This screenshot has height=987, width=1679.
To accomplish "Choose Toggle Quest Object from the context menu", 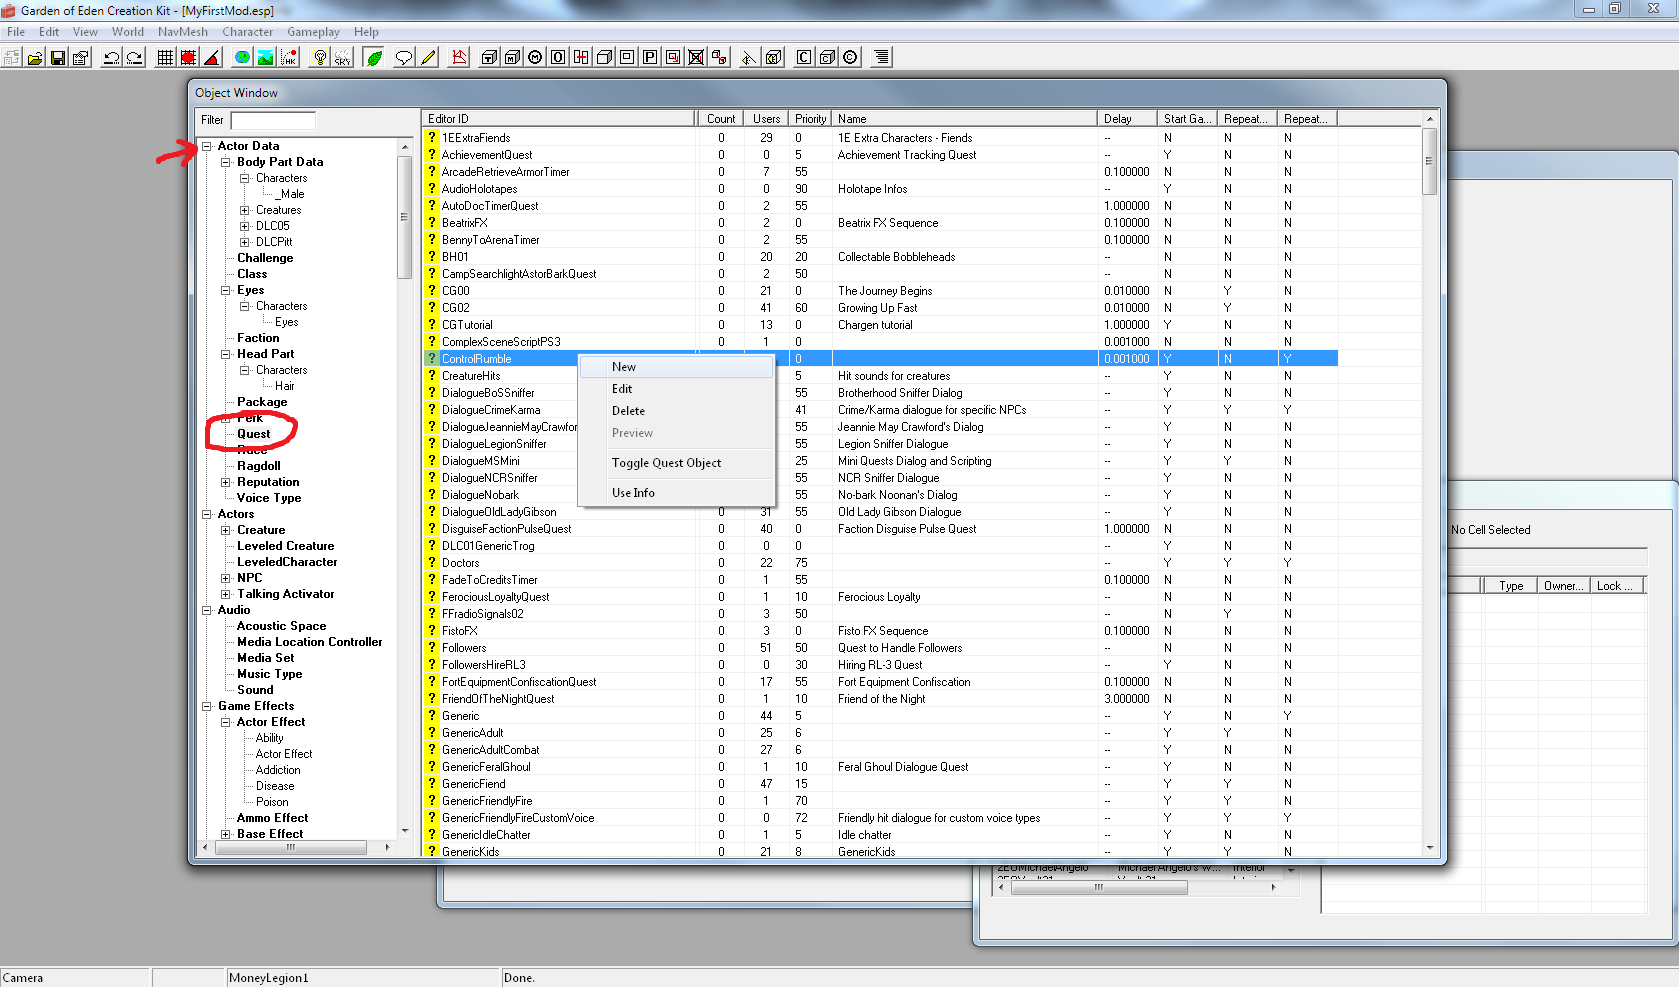I will [x=666, y=462].
